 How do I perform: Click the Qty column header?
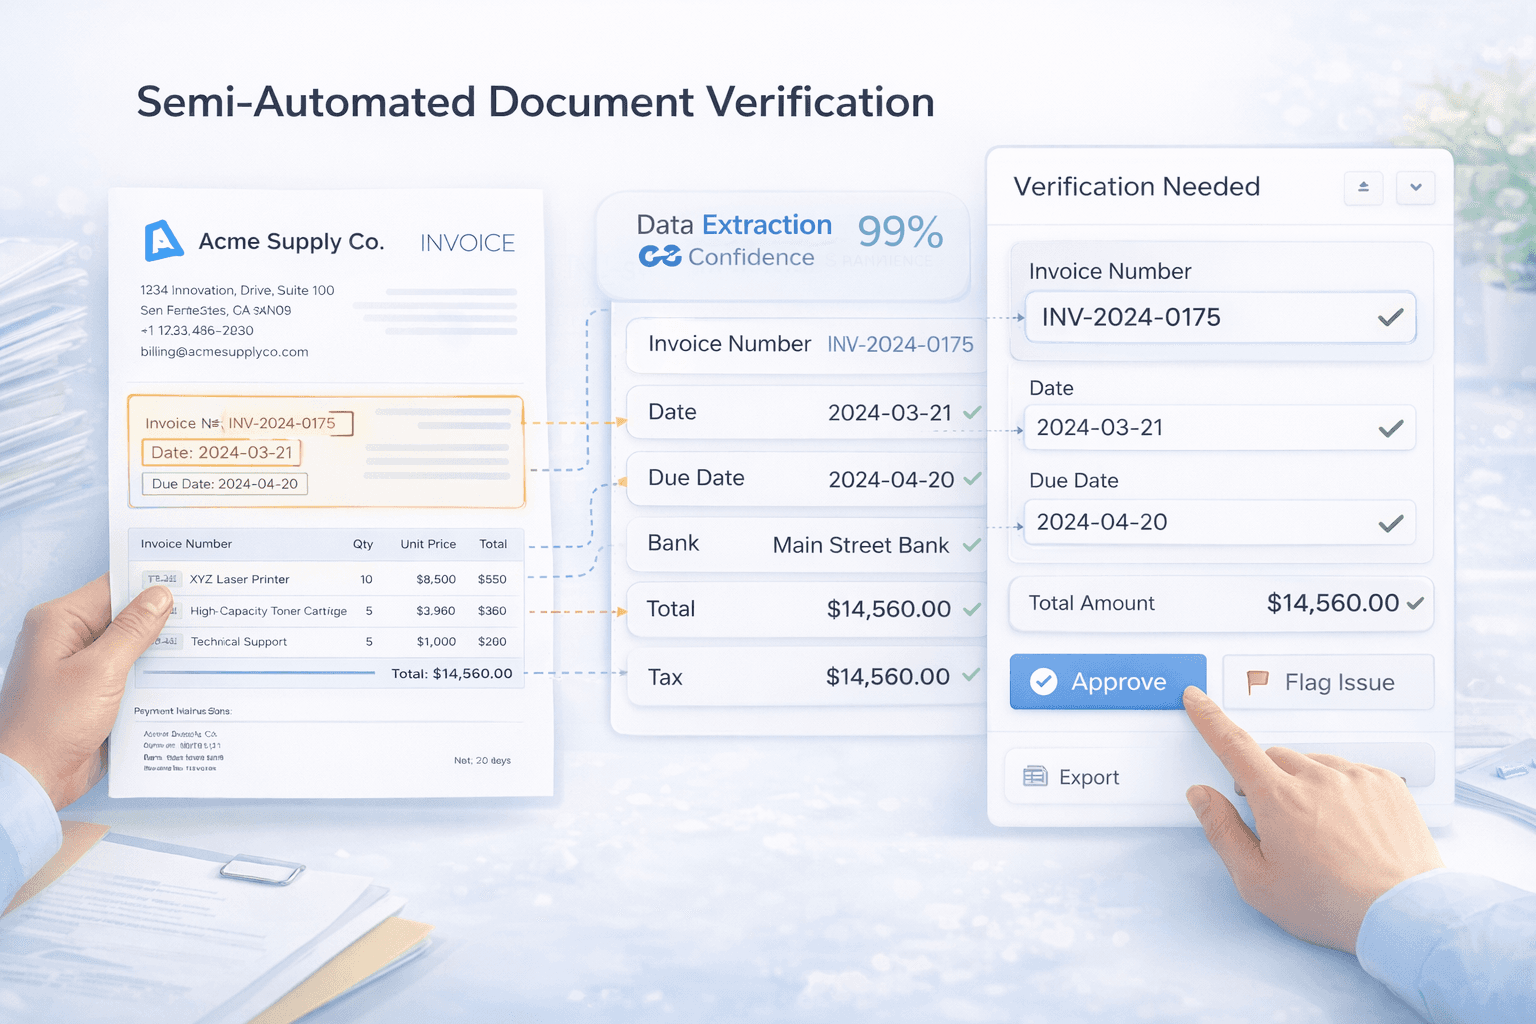click(x=363, y=544)
